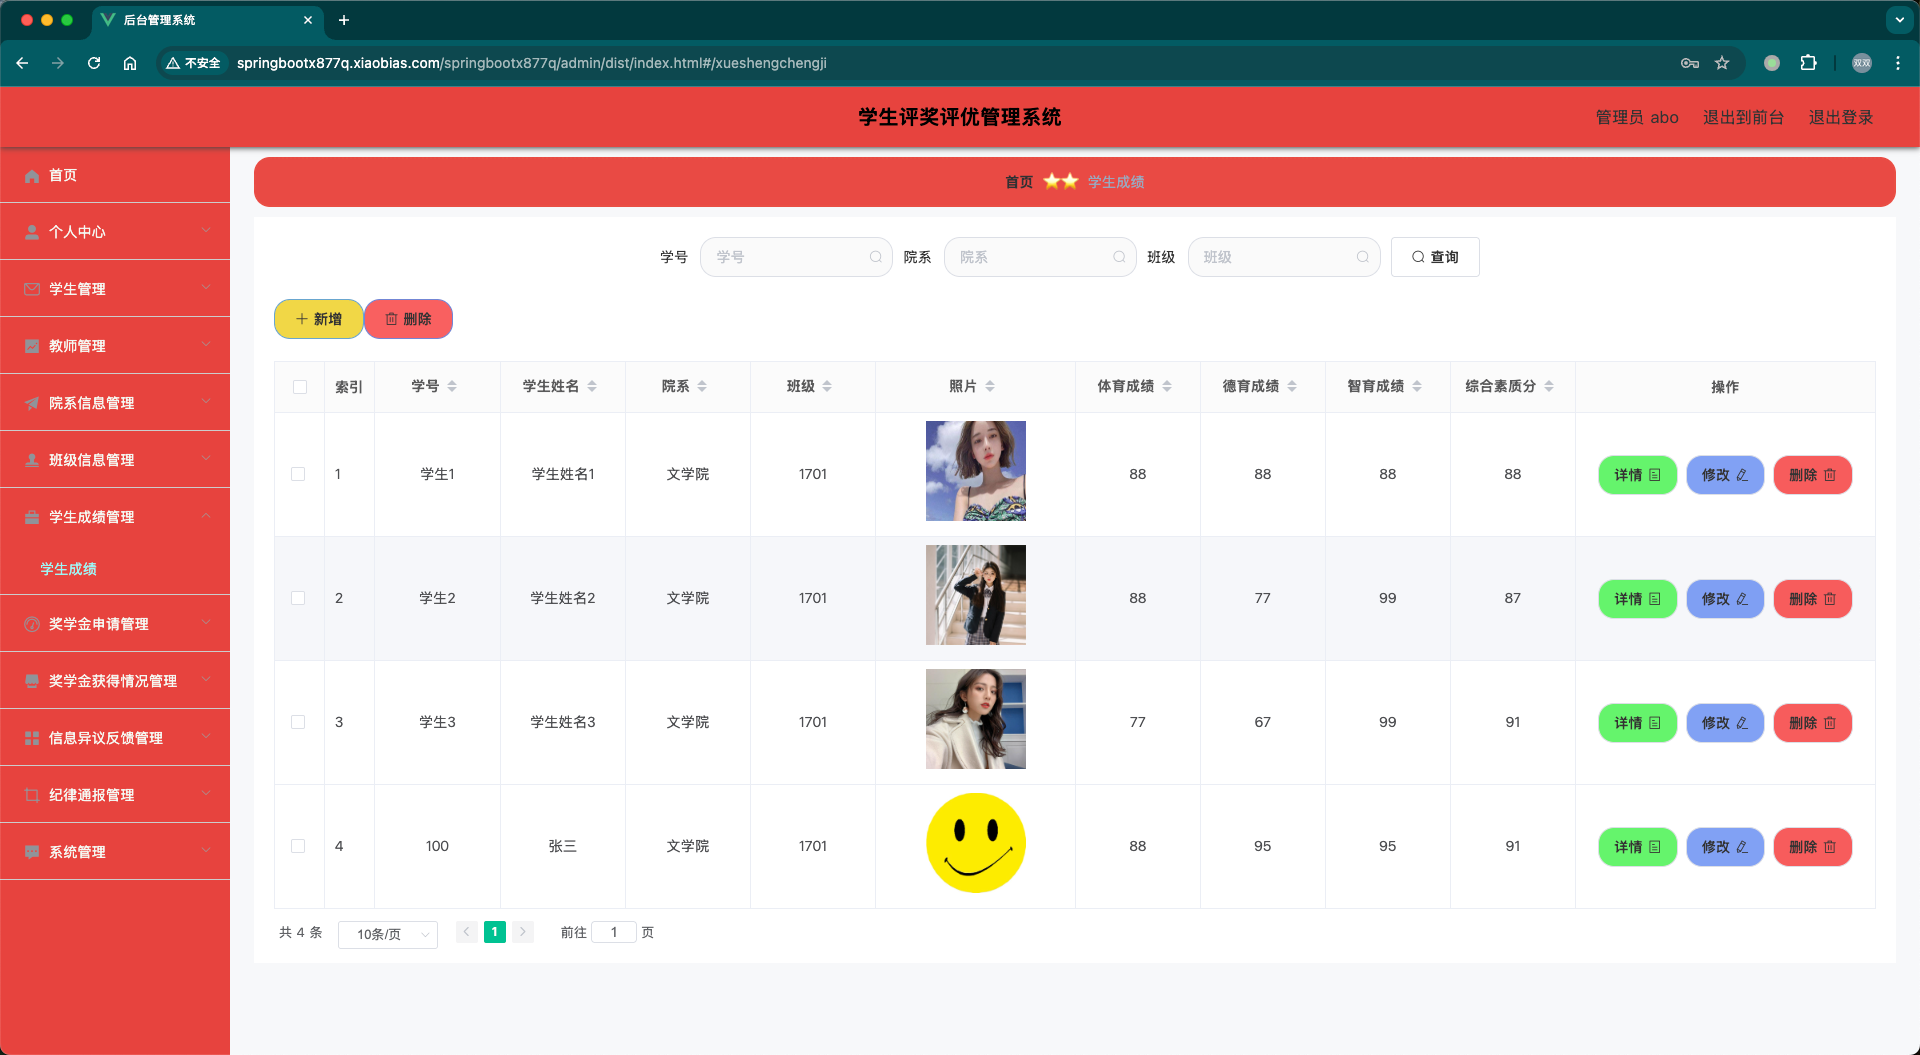Image resolution: width=1920 pixels, height=1055 pixels.
Task: Bookmark this page with the star icon
Action: coord(1722,63)
